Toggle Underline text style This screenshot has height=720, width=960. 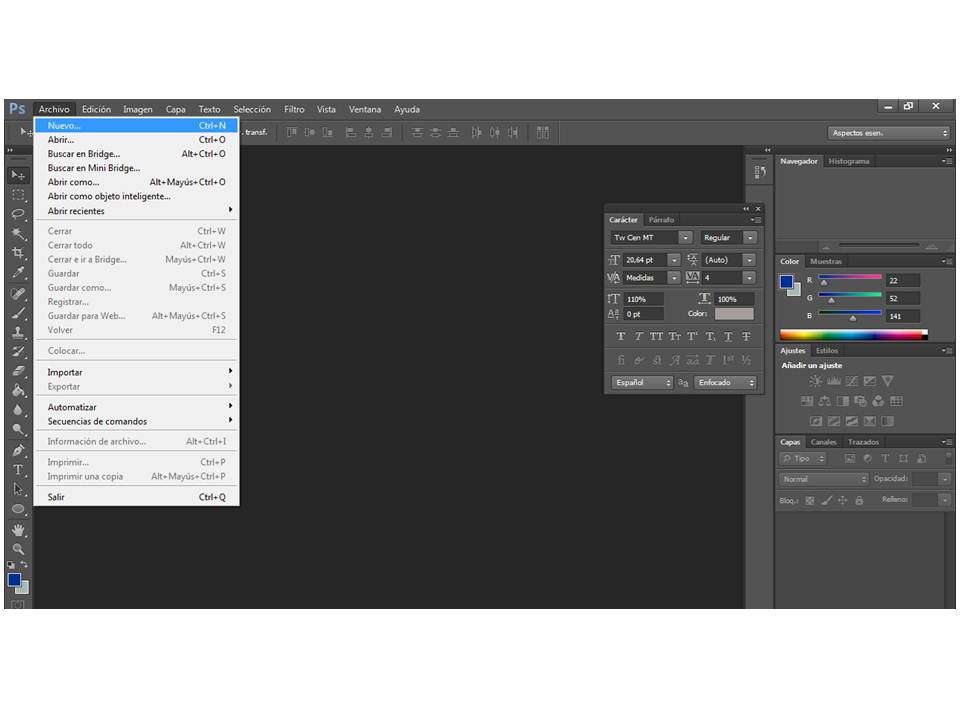pos(728,336)
